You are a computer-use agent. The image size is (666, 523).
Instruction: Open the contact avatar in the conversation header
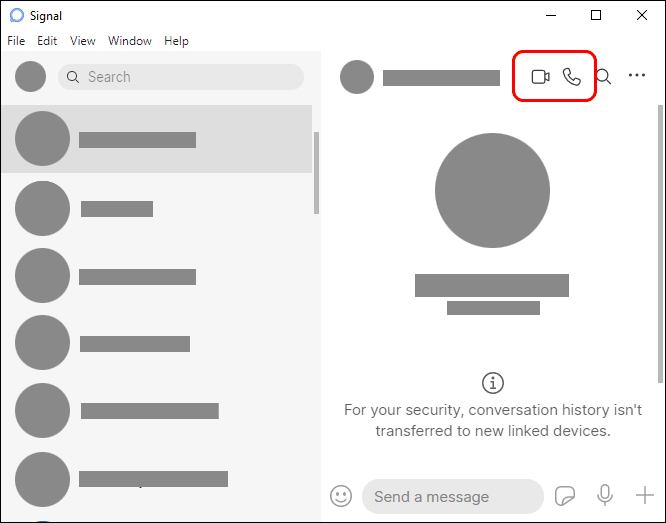pyautogui.click(x=357, y=77)
